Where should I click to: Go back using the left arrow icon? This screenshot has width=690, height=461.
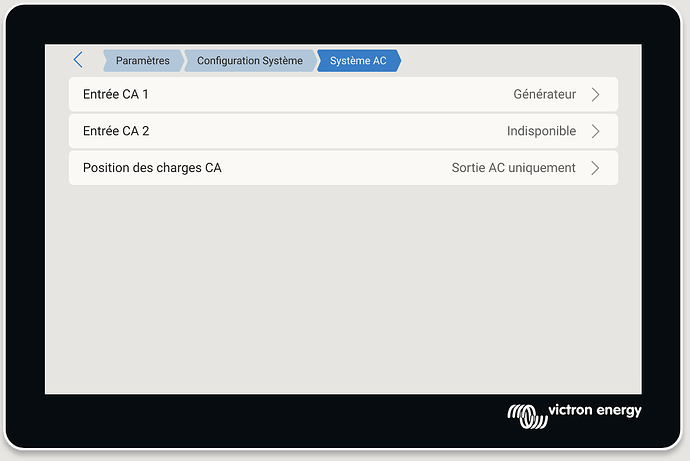(78, 60)
